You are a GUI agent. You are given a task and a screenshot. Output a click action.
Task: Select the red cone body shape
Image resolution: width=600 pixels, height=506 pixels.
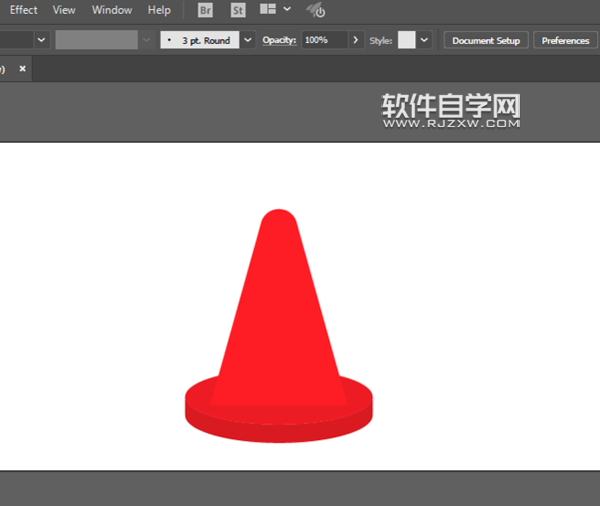(x=279, y=306)
